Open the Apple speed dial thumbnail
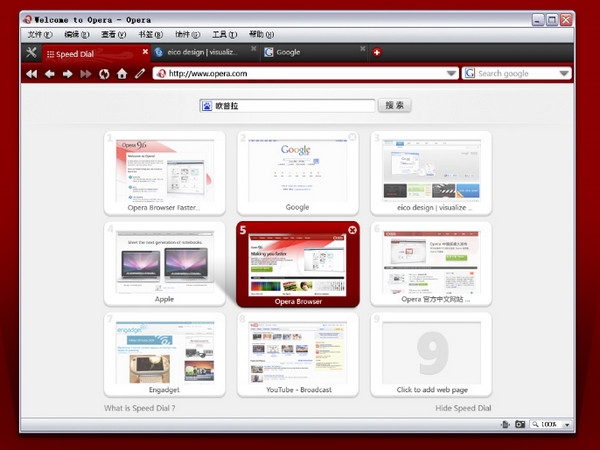 165,264
